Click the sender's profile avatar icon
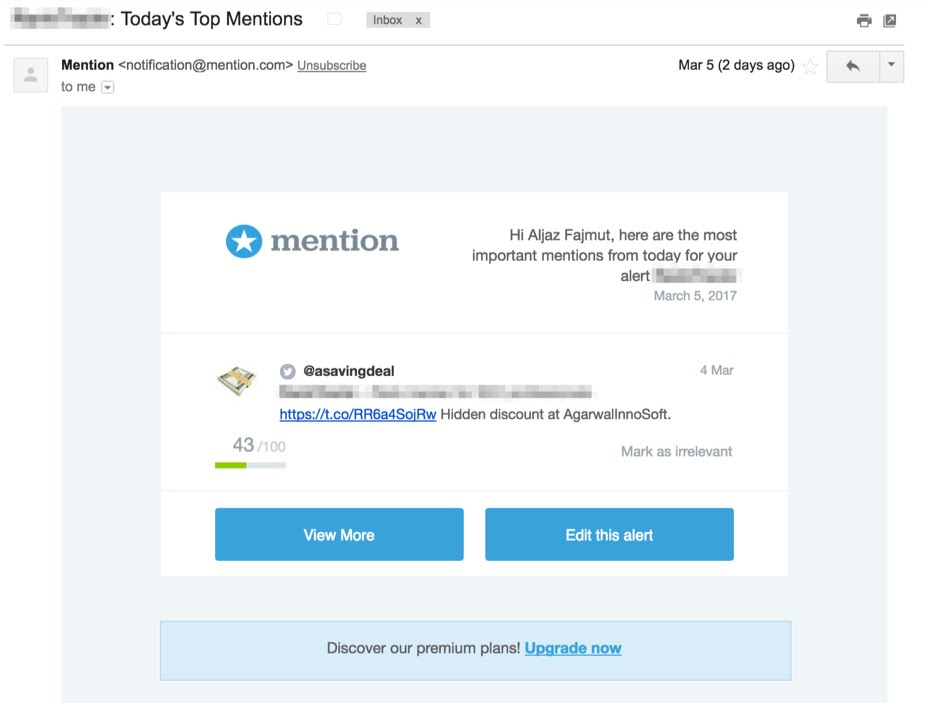 30,73
